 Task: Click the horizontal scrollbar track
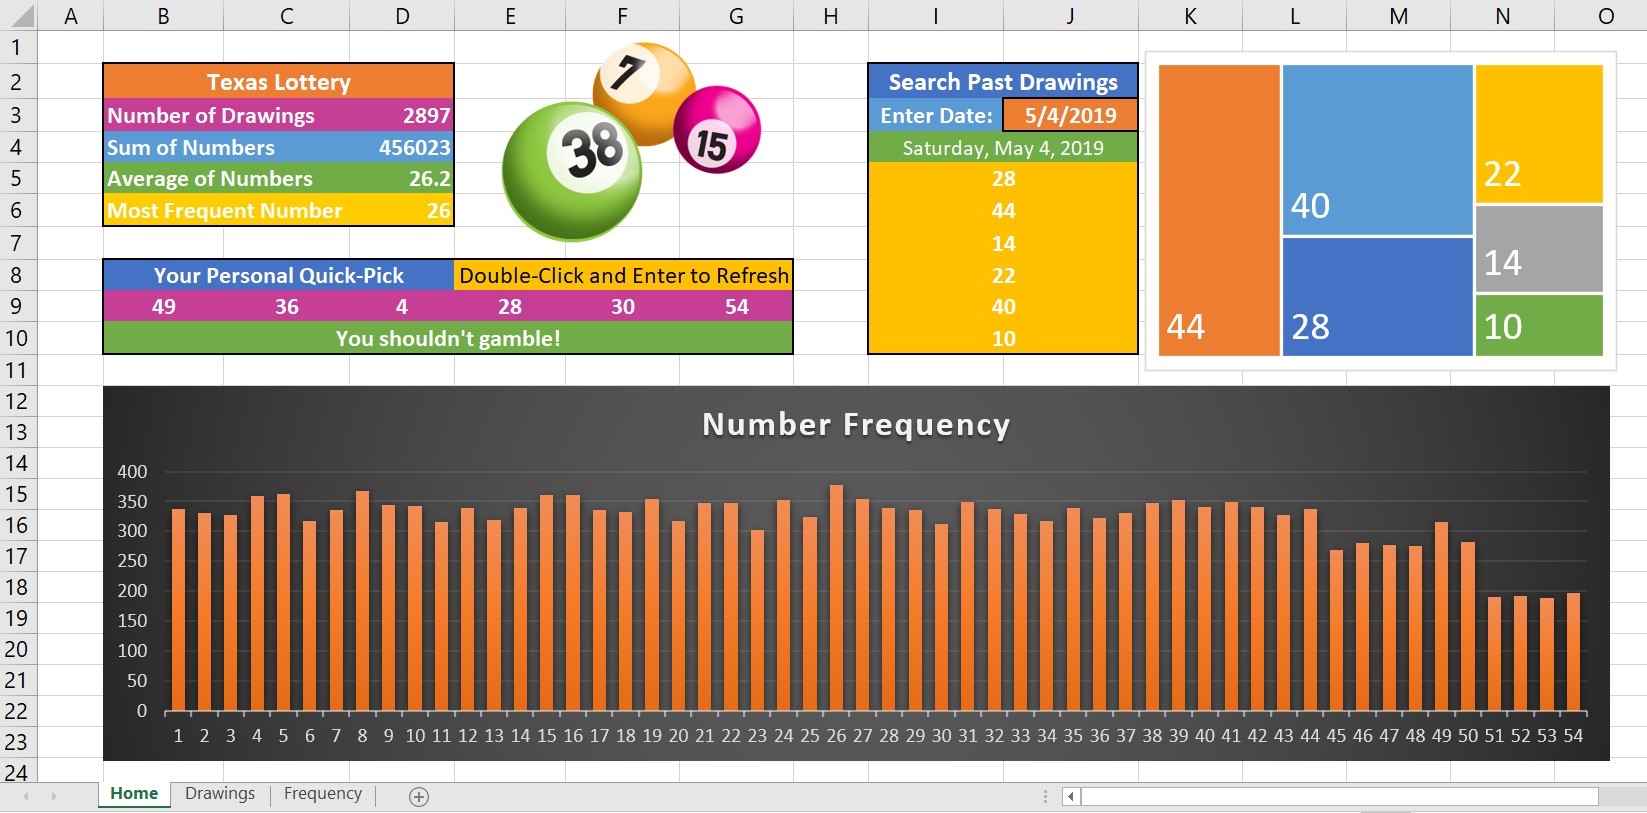pos(1340,796)
